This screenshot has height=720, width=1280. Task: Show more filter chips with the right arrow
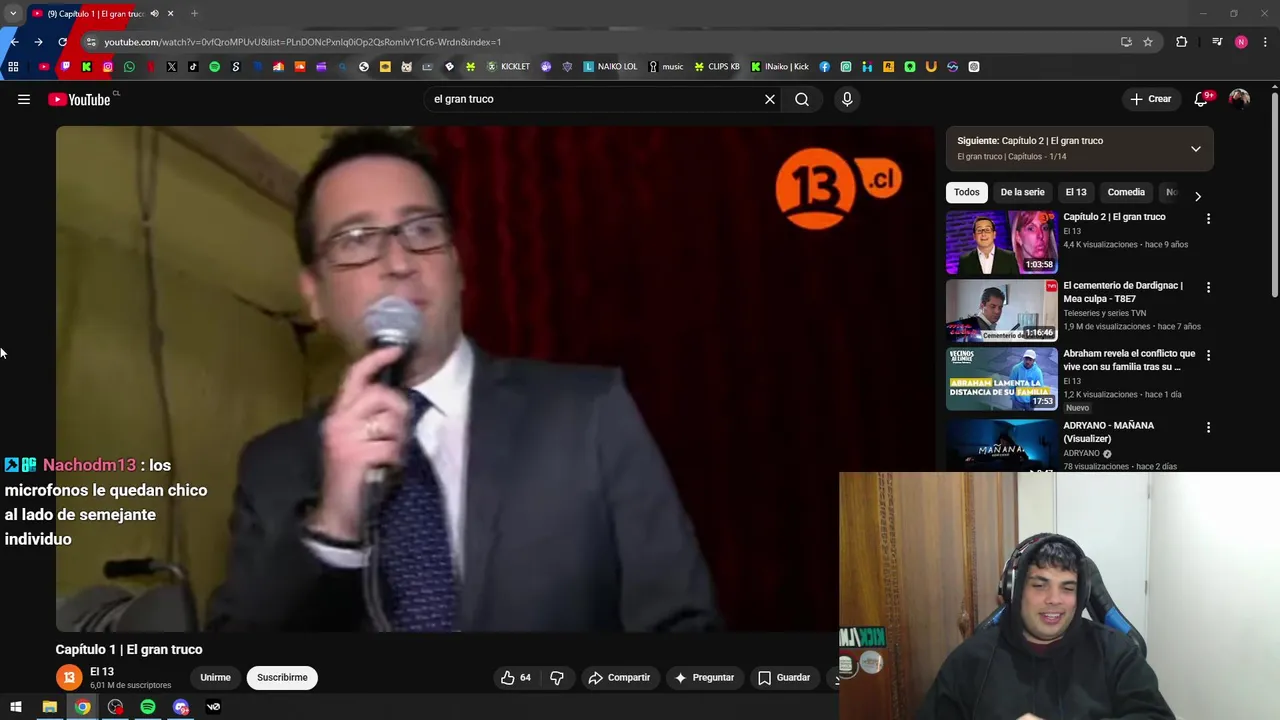pyautogui.click(x=1198, y=196)
